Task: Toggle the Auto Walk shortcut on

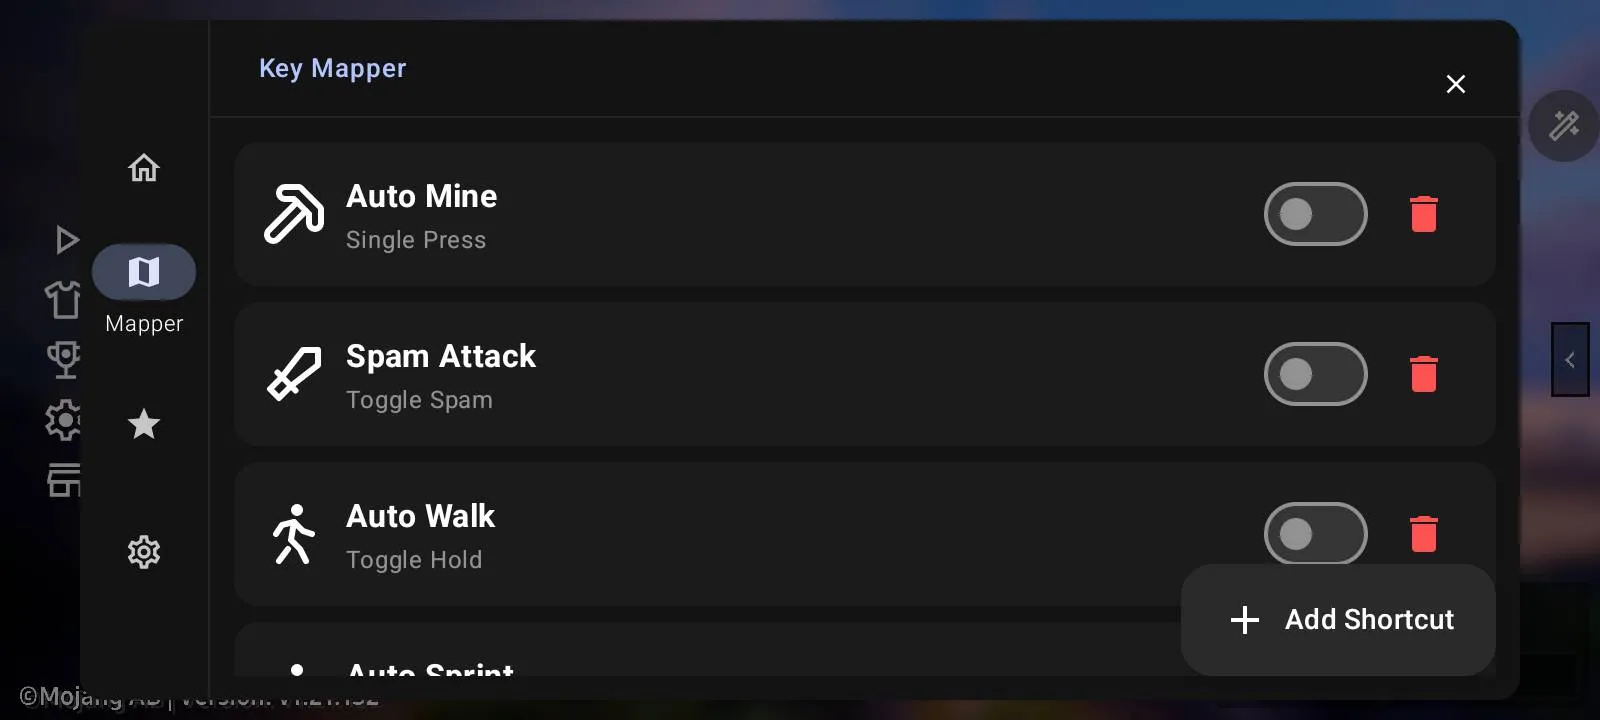Action: pos(1315,534)
